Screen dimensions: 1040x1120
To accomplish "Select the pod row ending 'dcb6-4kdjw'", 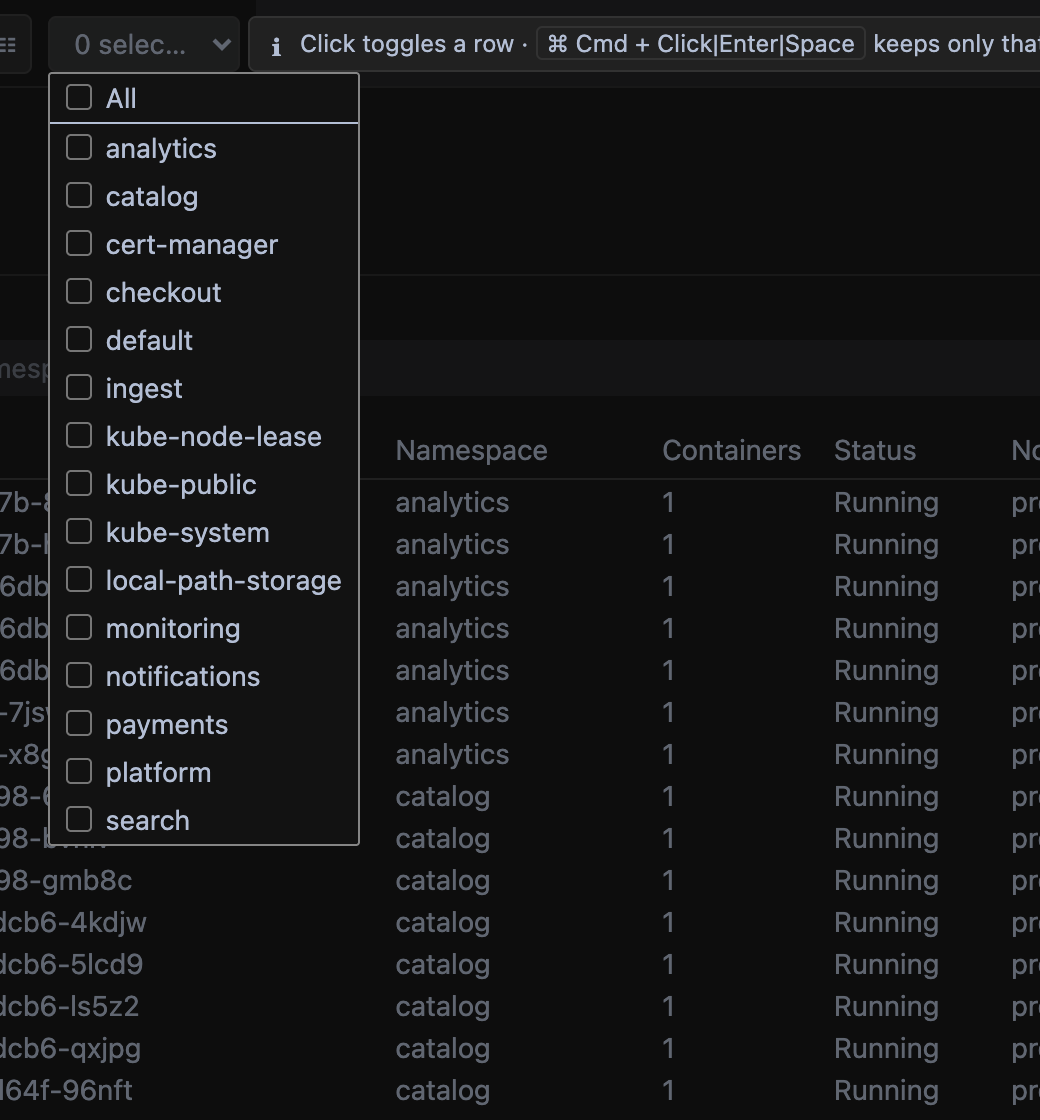I will click(520, 923).
